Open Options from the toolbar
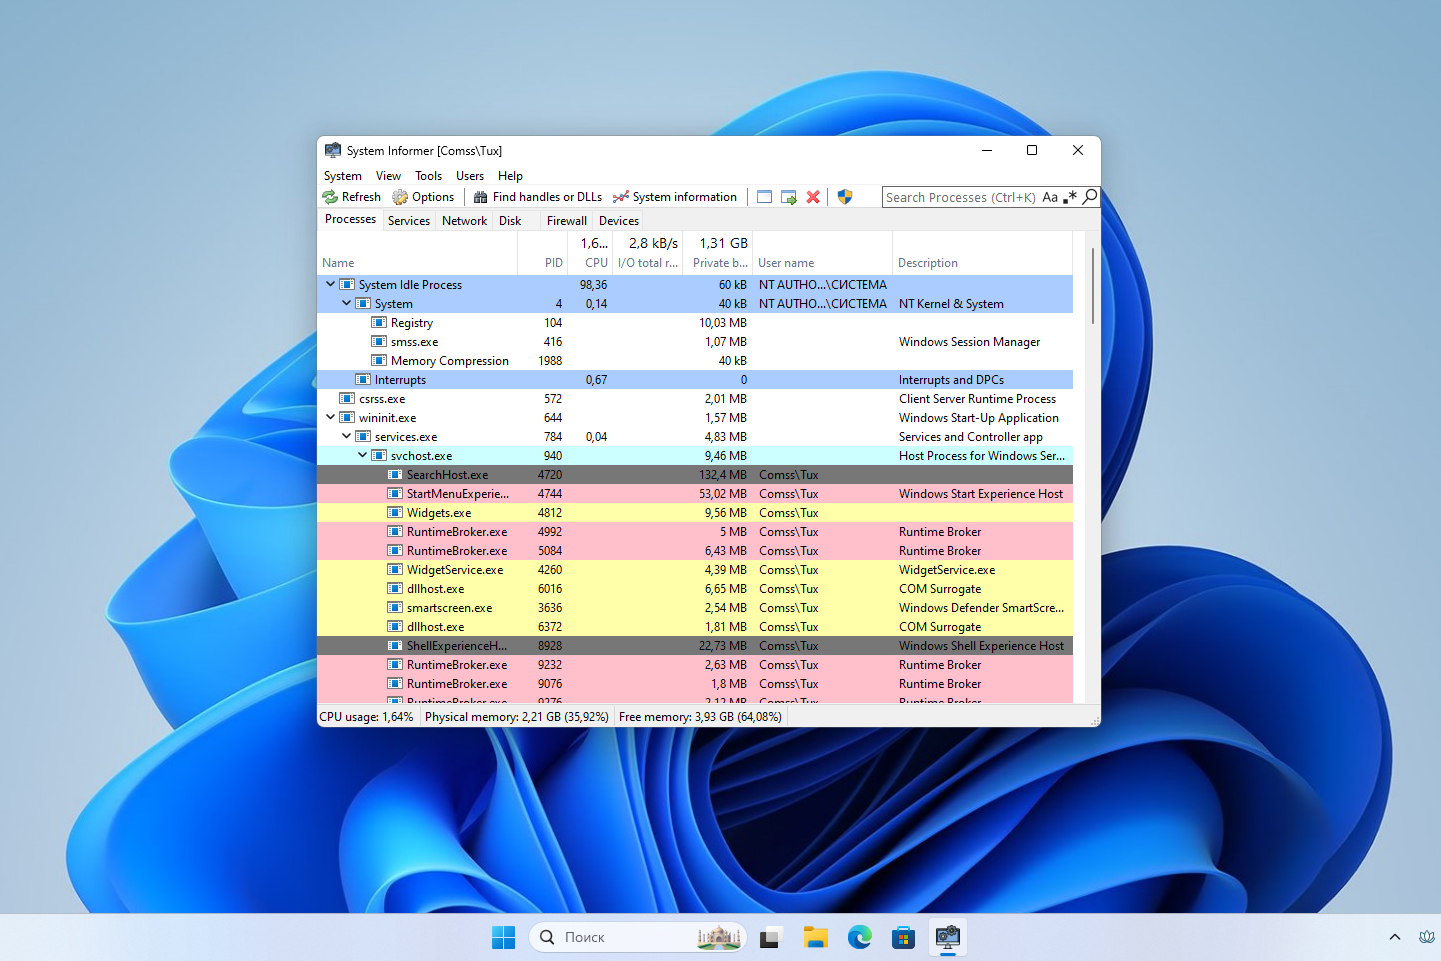Screen dimensions: 1441x961 coord(423,197)
